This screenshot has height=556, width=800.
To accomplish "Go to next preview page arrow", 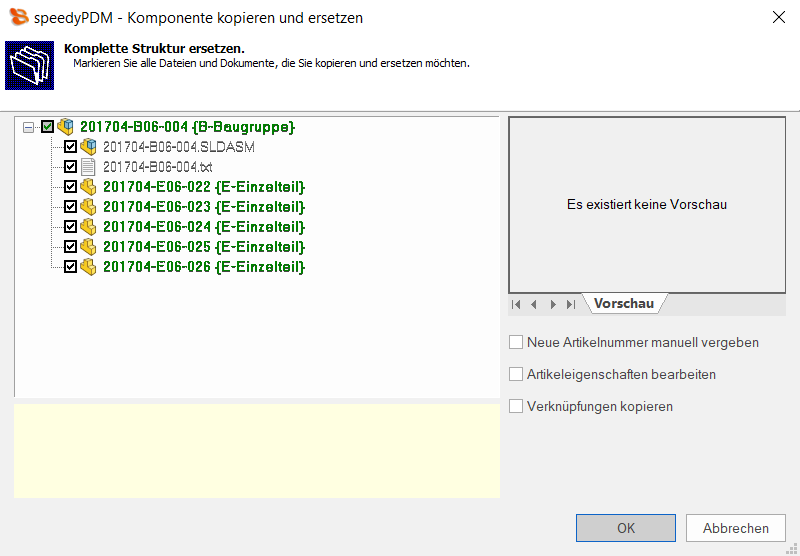I will (x=553, y=304).
